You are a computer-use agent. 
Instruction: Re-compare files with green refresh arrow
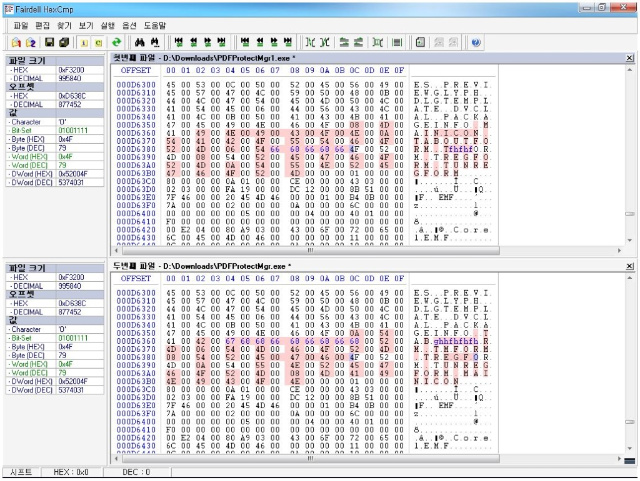pyautogui.click(x=117, y=42)
